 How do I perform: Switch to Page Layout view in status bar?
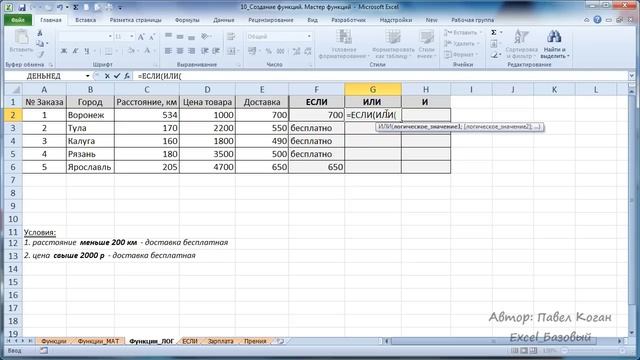tap(524, 351)
